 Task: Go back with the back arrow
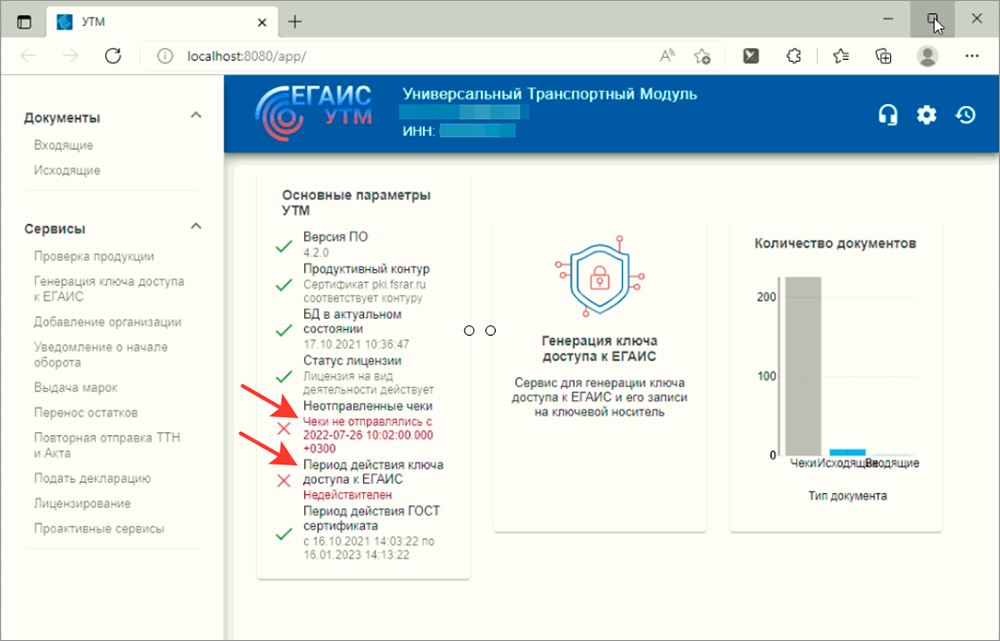[x=29, y=56]
